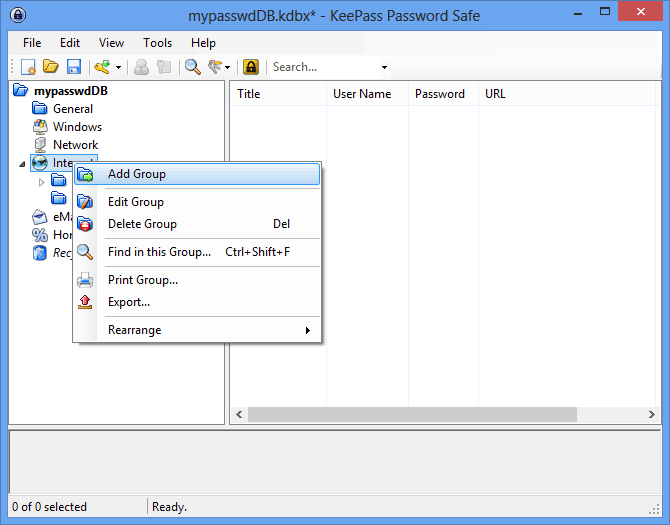Viewport: 670px width, 525px height.
Task: Select the Network group
Action: point(75,144)
